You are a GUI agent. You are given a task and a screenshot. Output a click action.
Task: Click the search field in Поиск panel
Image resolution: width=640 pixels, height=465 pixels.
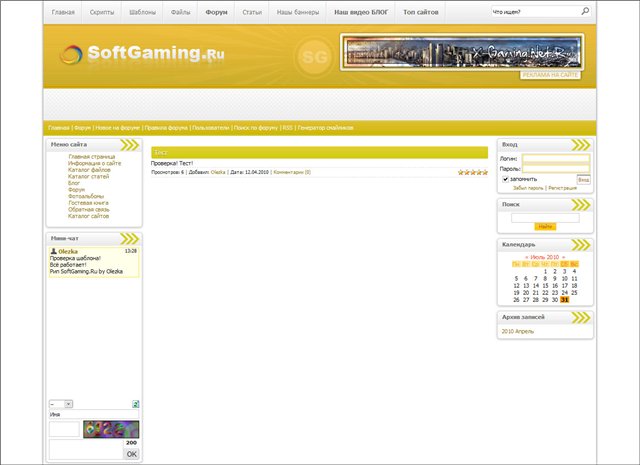click(545, 218)
